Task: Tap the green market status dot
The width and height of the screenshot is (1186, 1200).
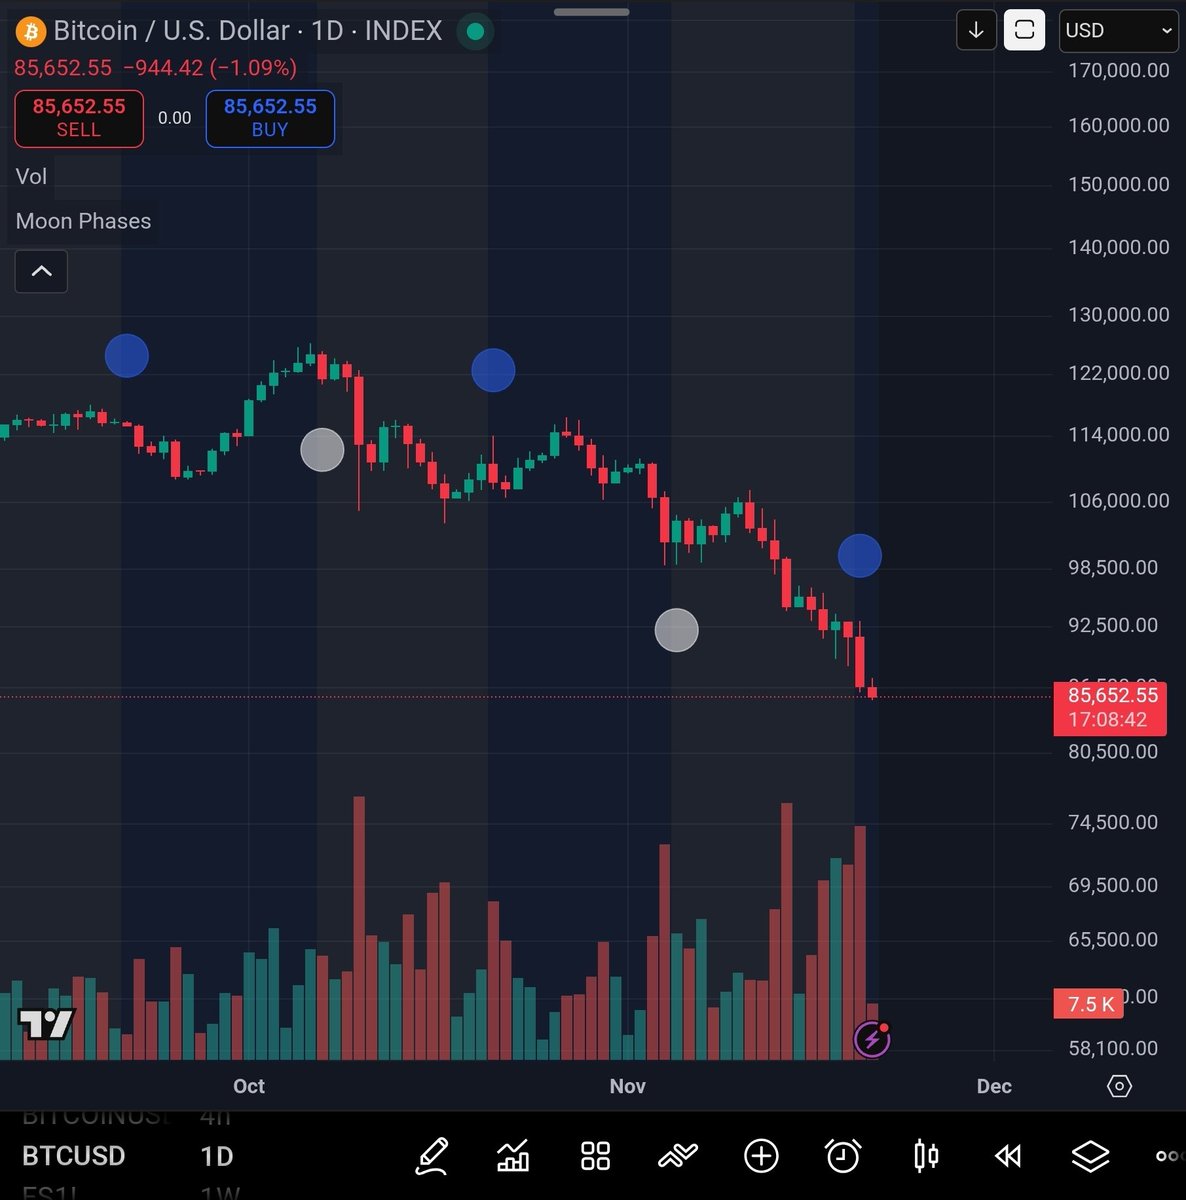Action: [x=476, y=32]
